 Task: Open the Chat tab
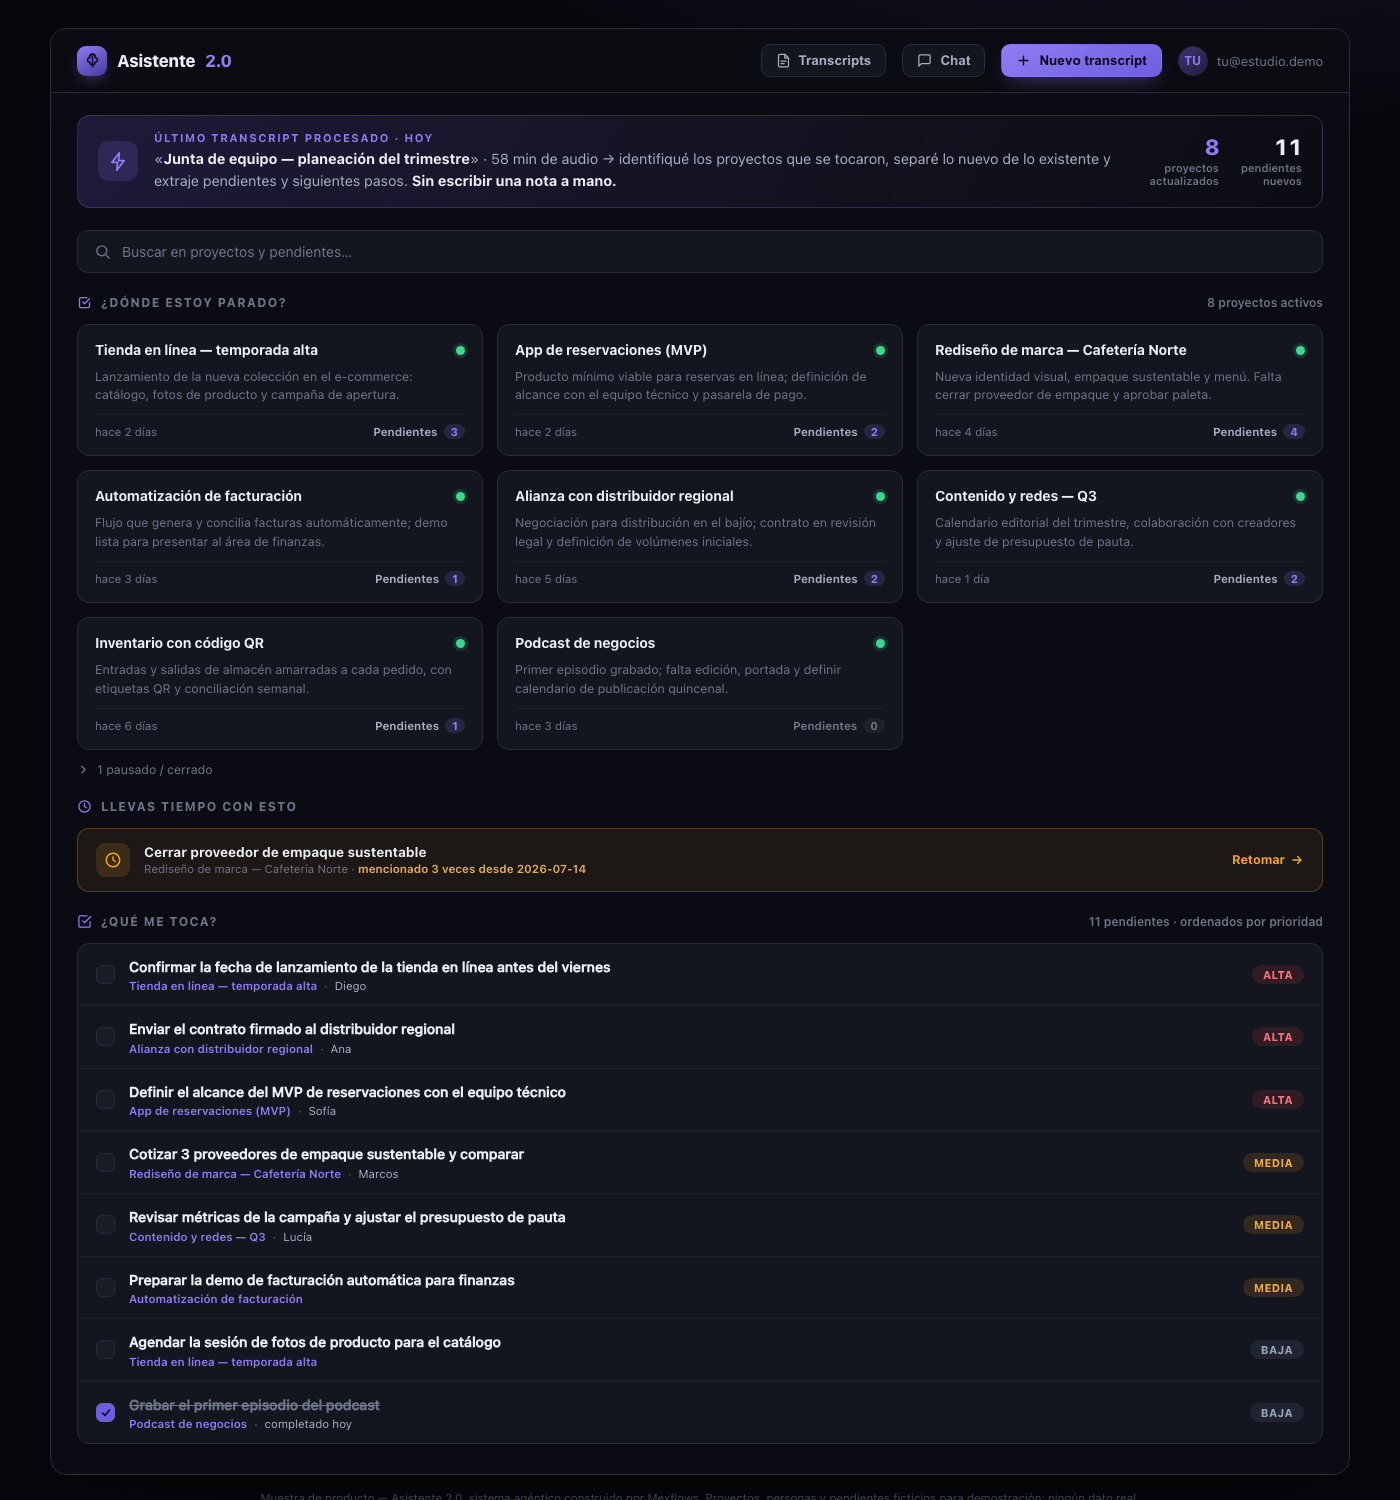pyautogui.click(x=943, y=61)
